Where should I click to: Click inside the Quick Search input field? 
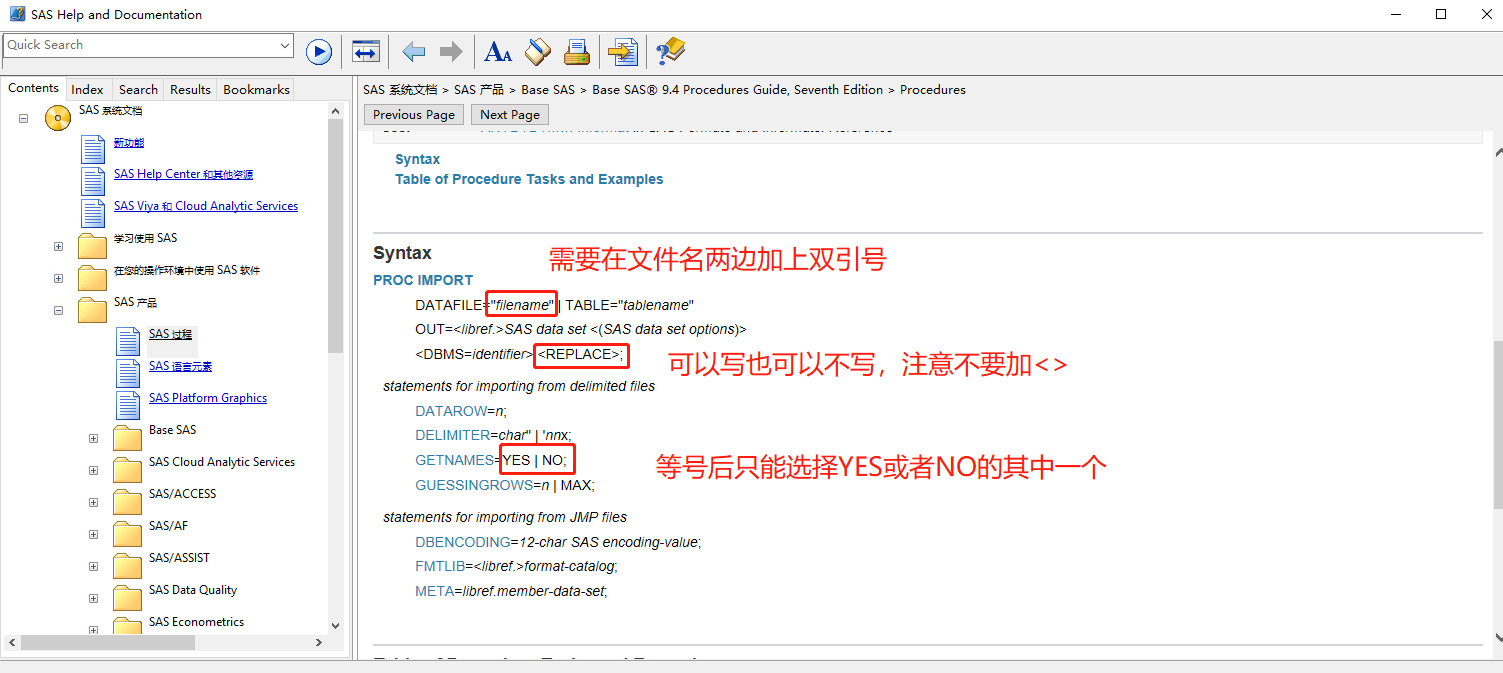140,45
